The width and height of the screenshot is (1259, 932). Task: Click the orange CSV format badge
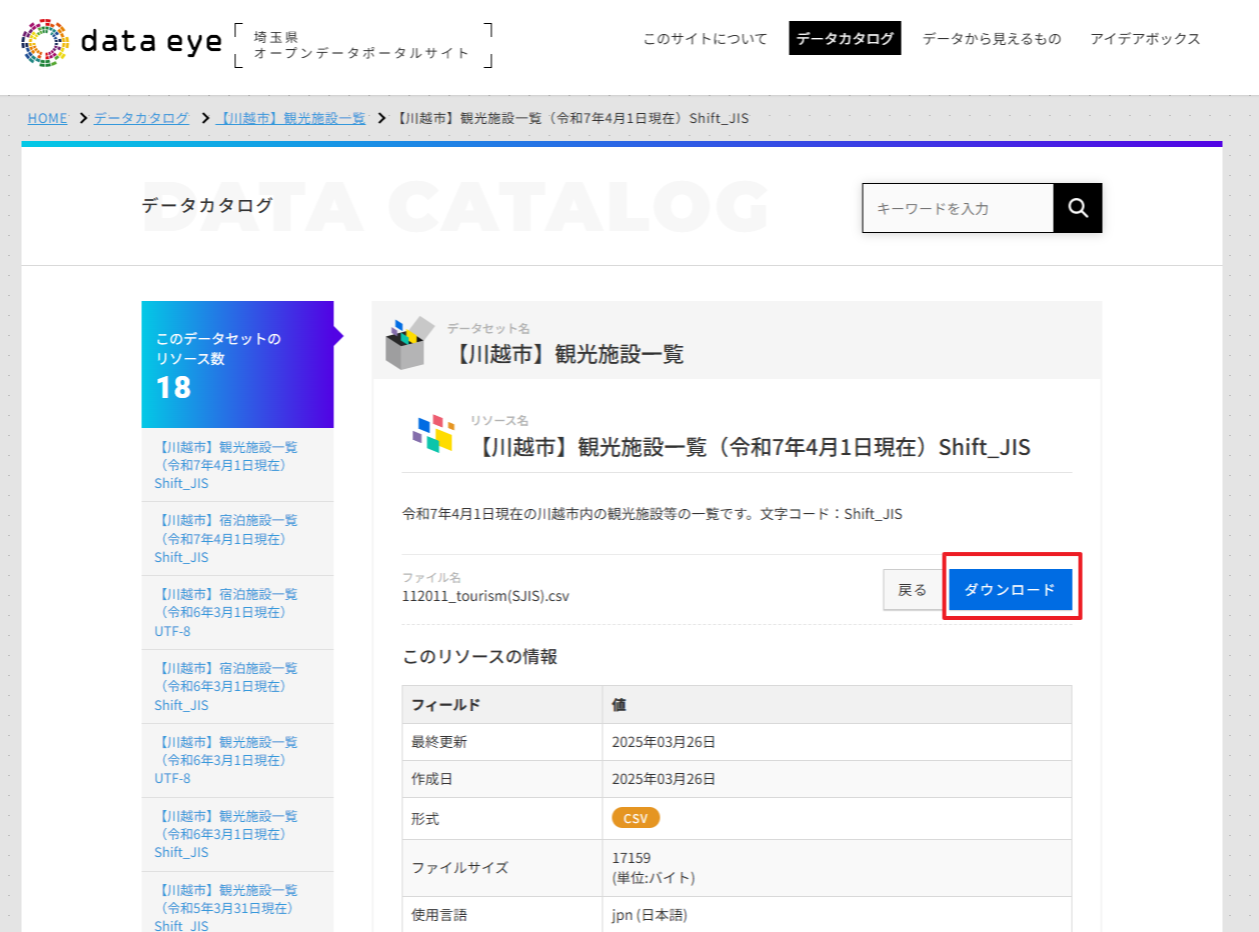pos(635,818)
